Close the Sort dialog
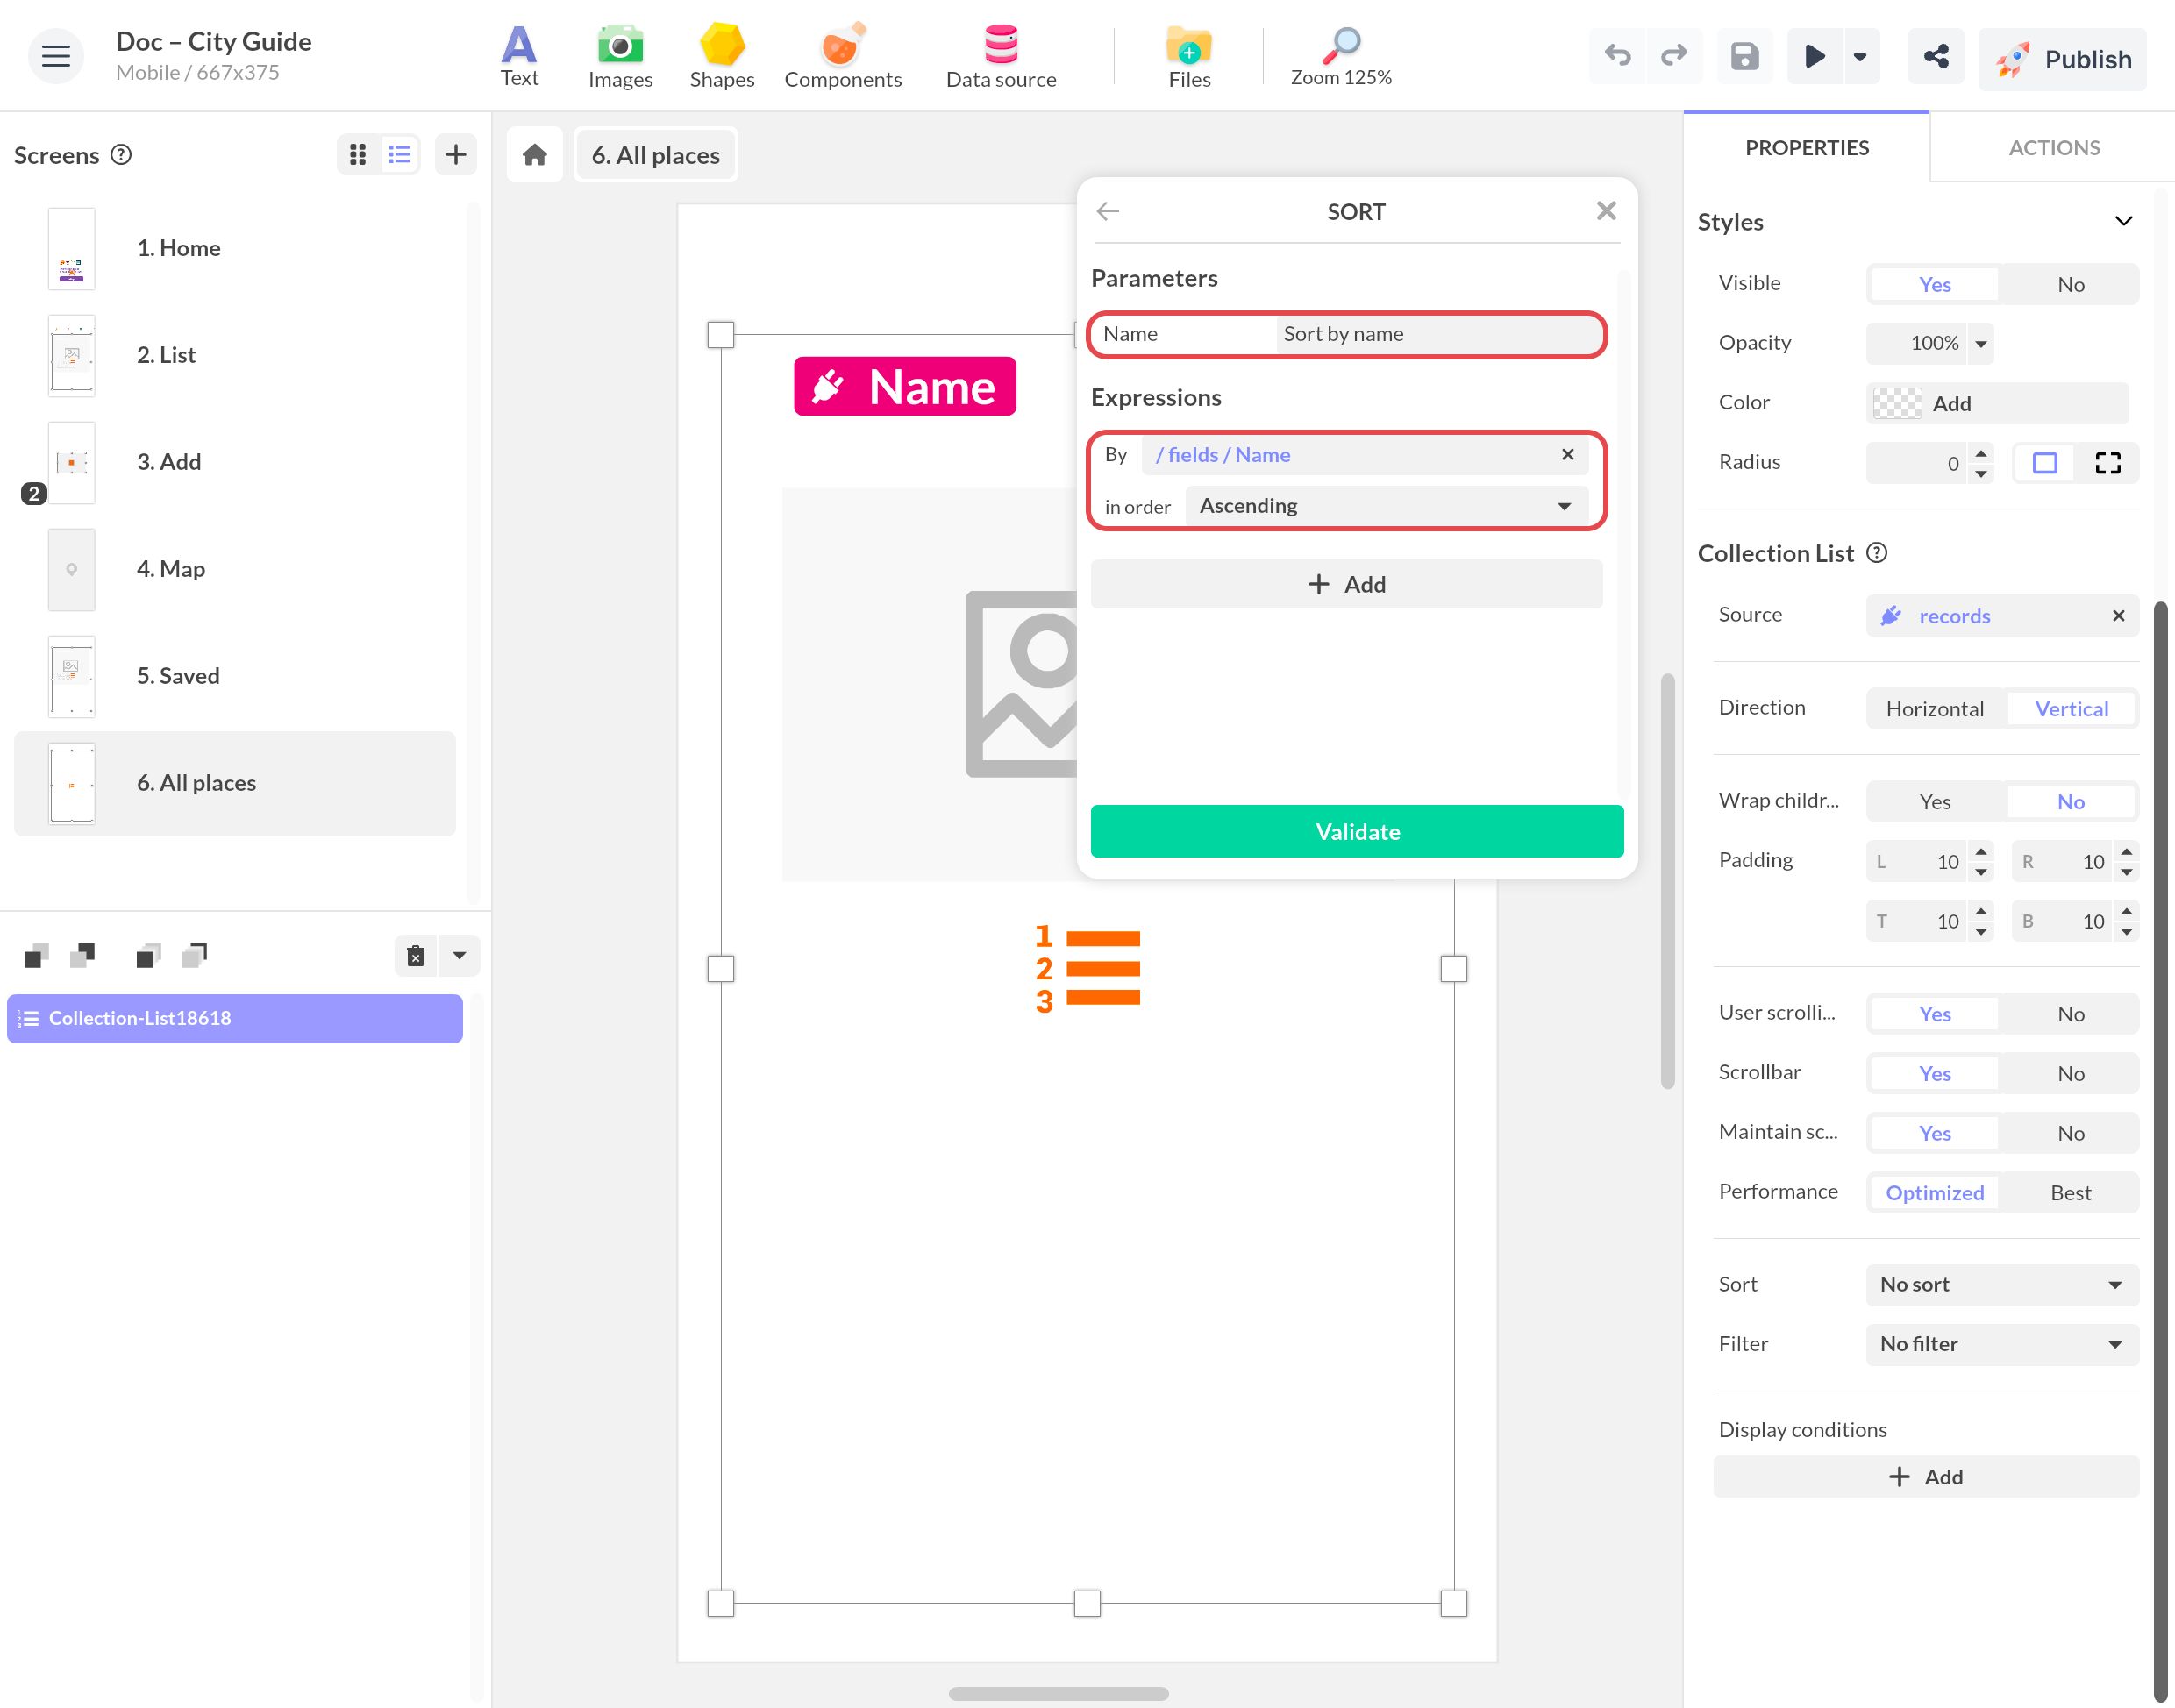 [1606, 211]
